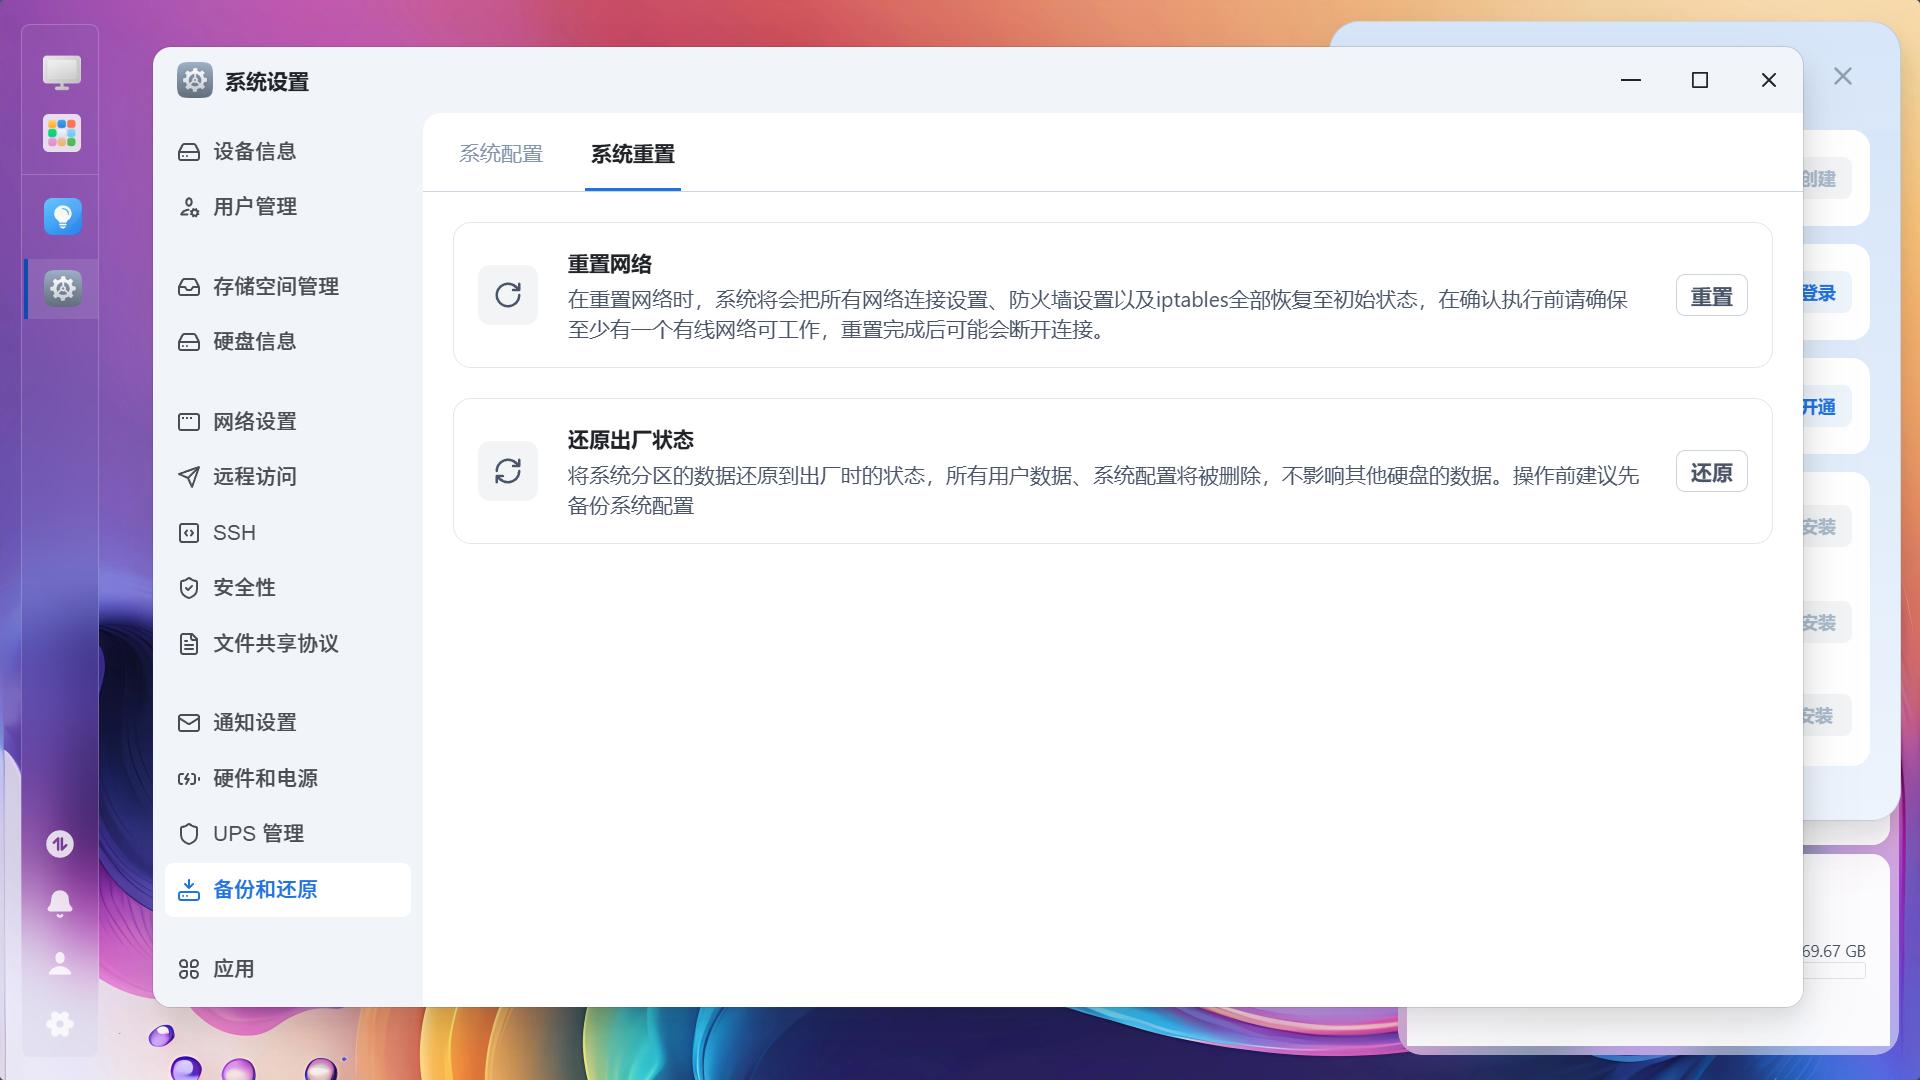
Task: Select the 系统重置 tab
Action: pyautogui.click(x=633, y=154)
